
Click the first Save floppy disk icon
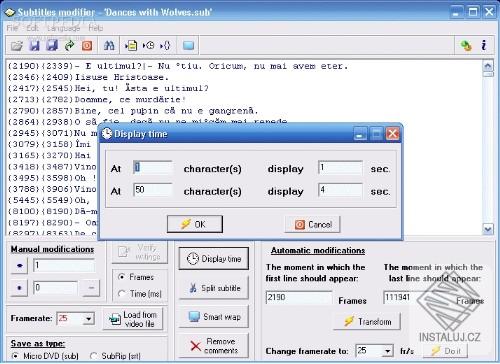click(x=34, y=45)
